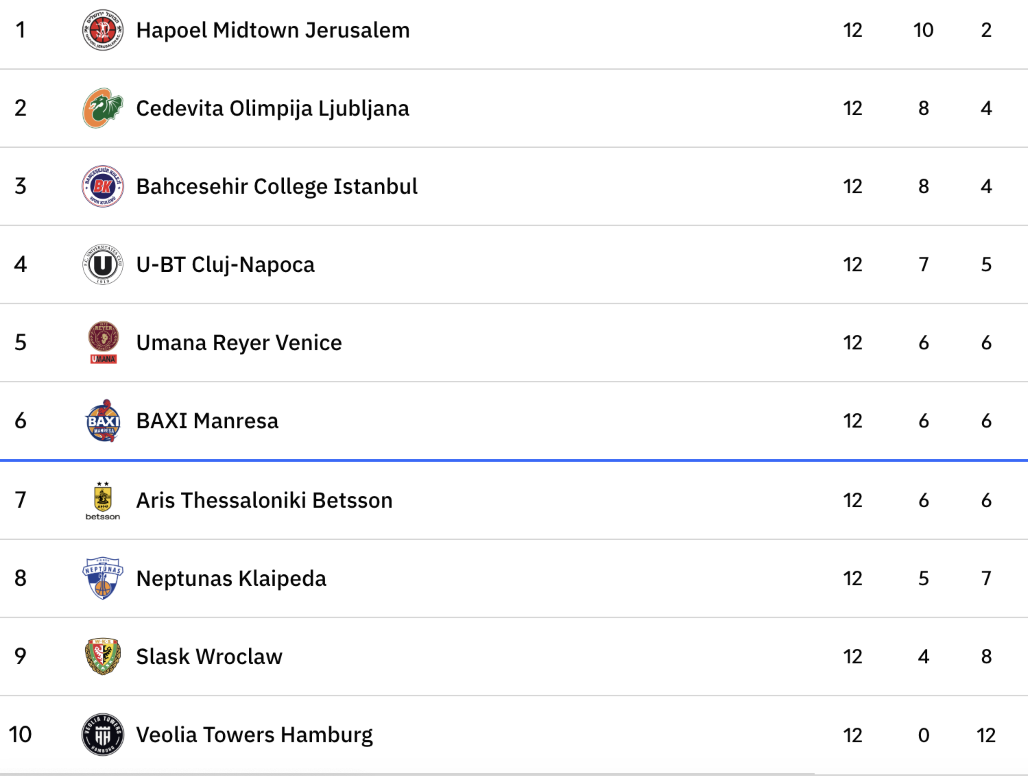The width and height of the screenshot is (1028, 776).
Task: Click the Neptunas Klaipeda team logo
Action: click(102, 578)
